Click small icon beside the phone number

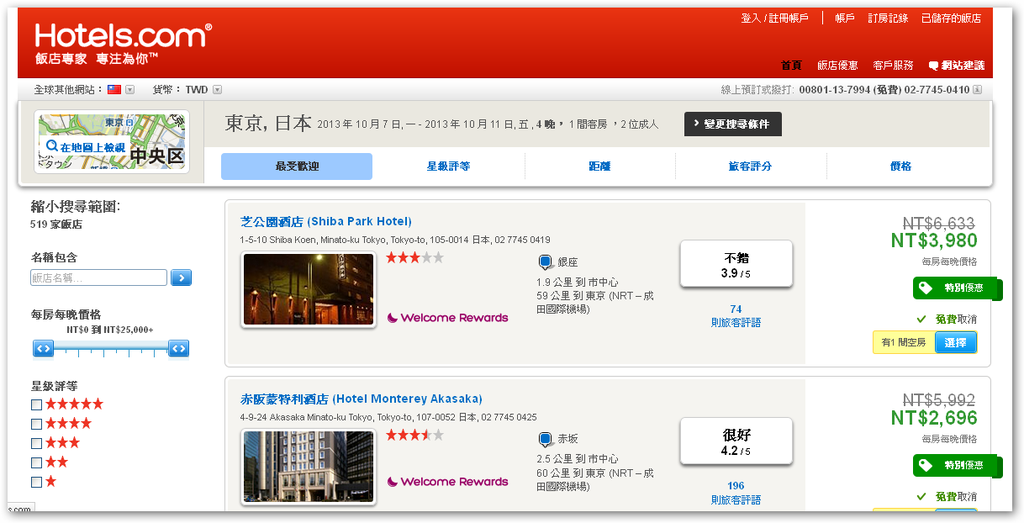point(977,89)
